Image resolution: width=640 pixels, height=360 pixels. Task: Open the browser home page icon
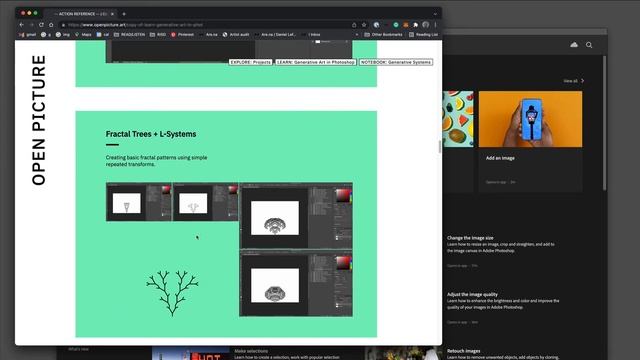pos(51,25)
